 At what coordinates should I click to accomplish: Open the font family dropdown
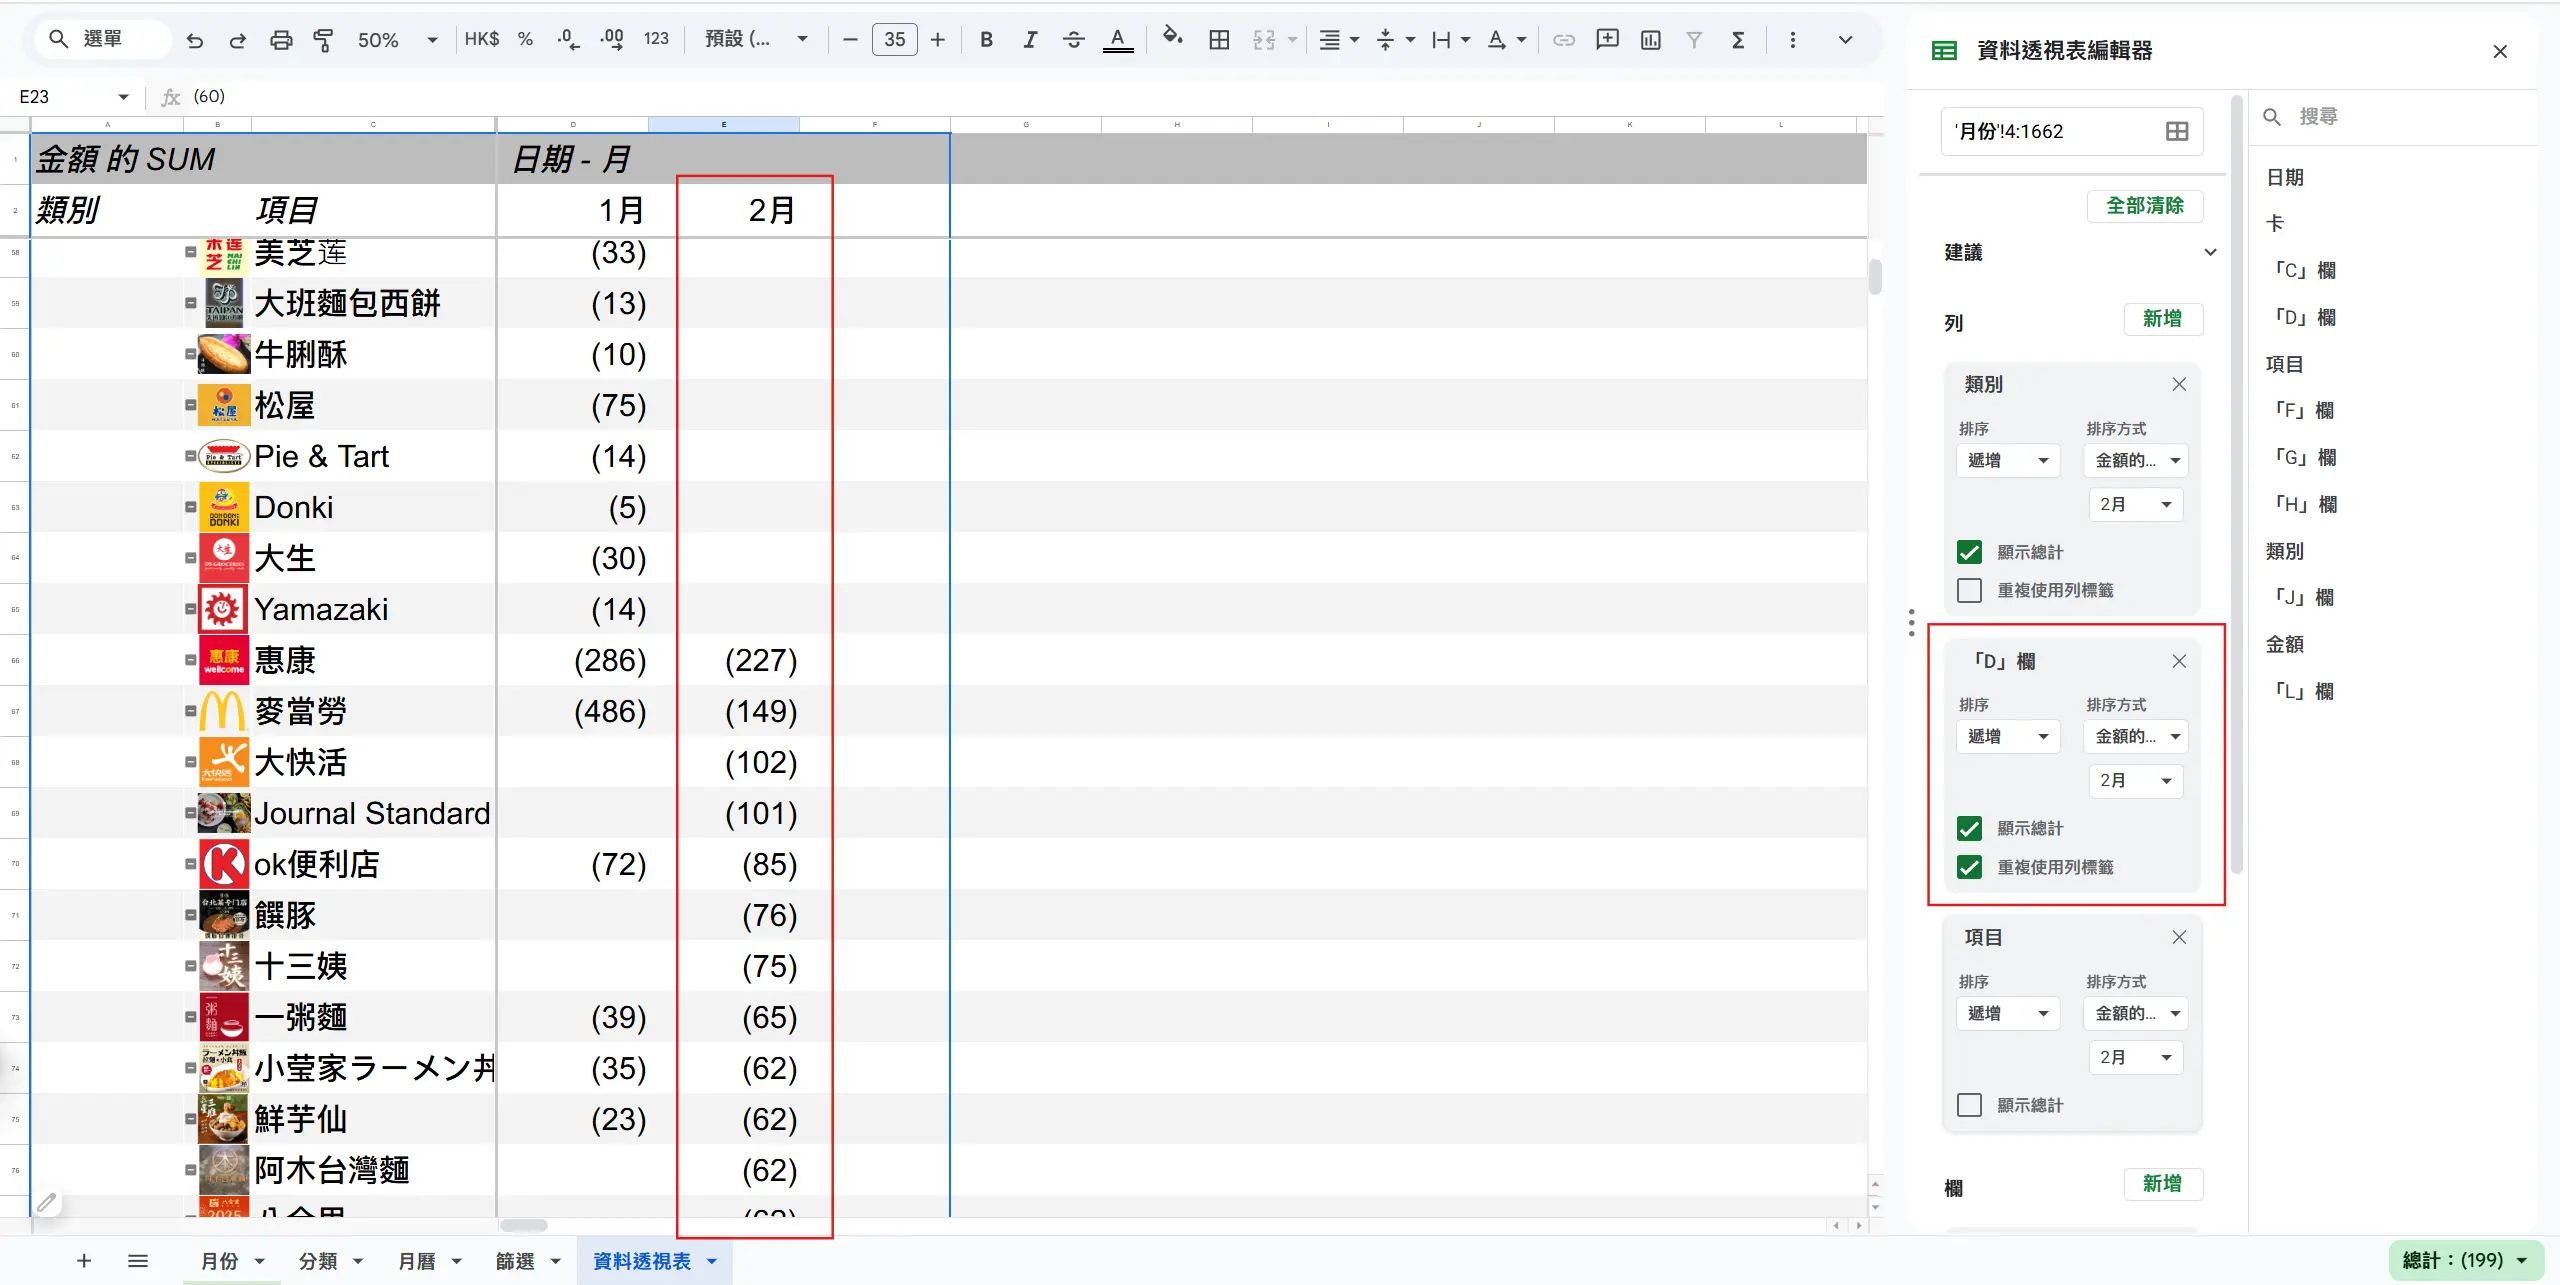(756, 39)
